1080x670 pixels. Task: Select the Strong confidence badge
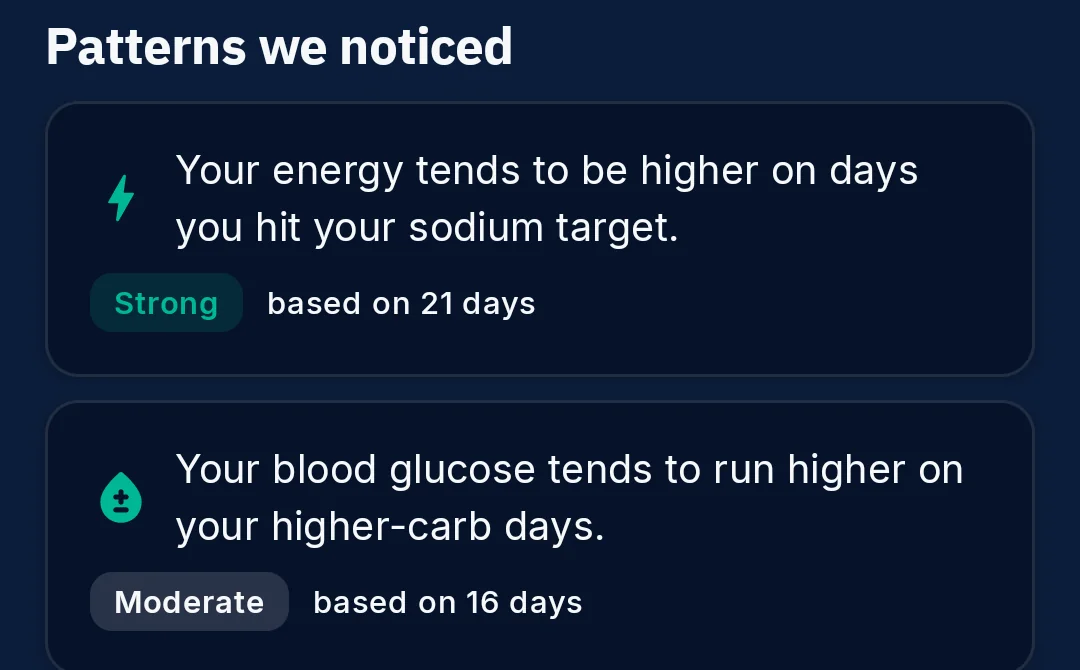click(x=166, y=303)
